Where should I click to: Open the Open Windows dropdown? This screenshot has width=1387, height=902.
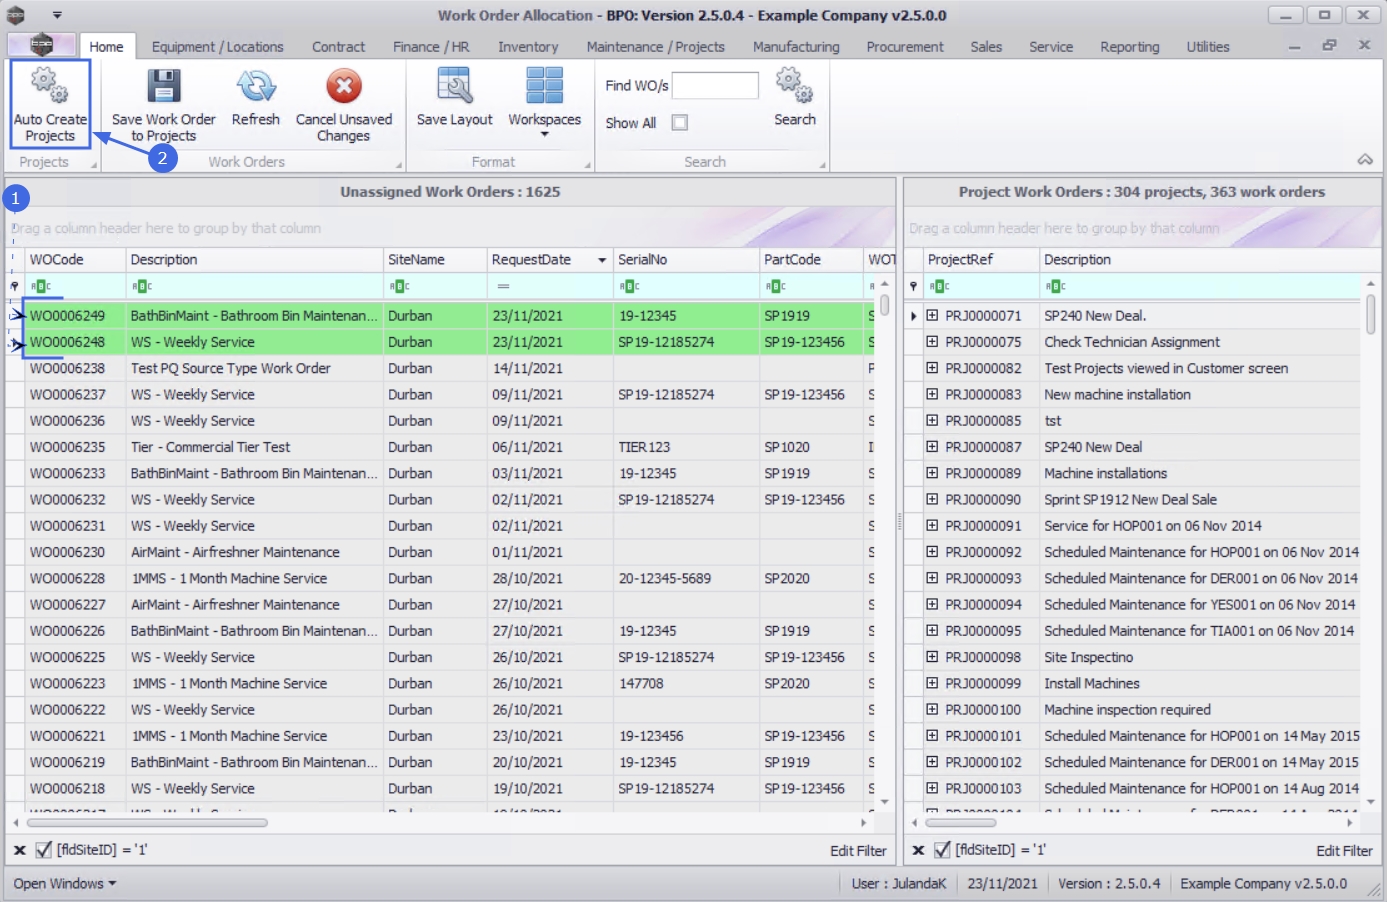(x=65, y=884)
